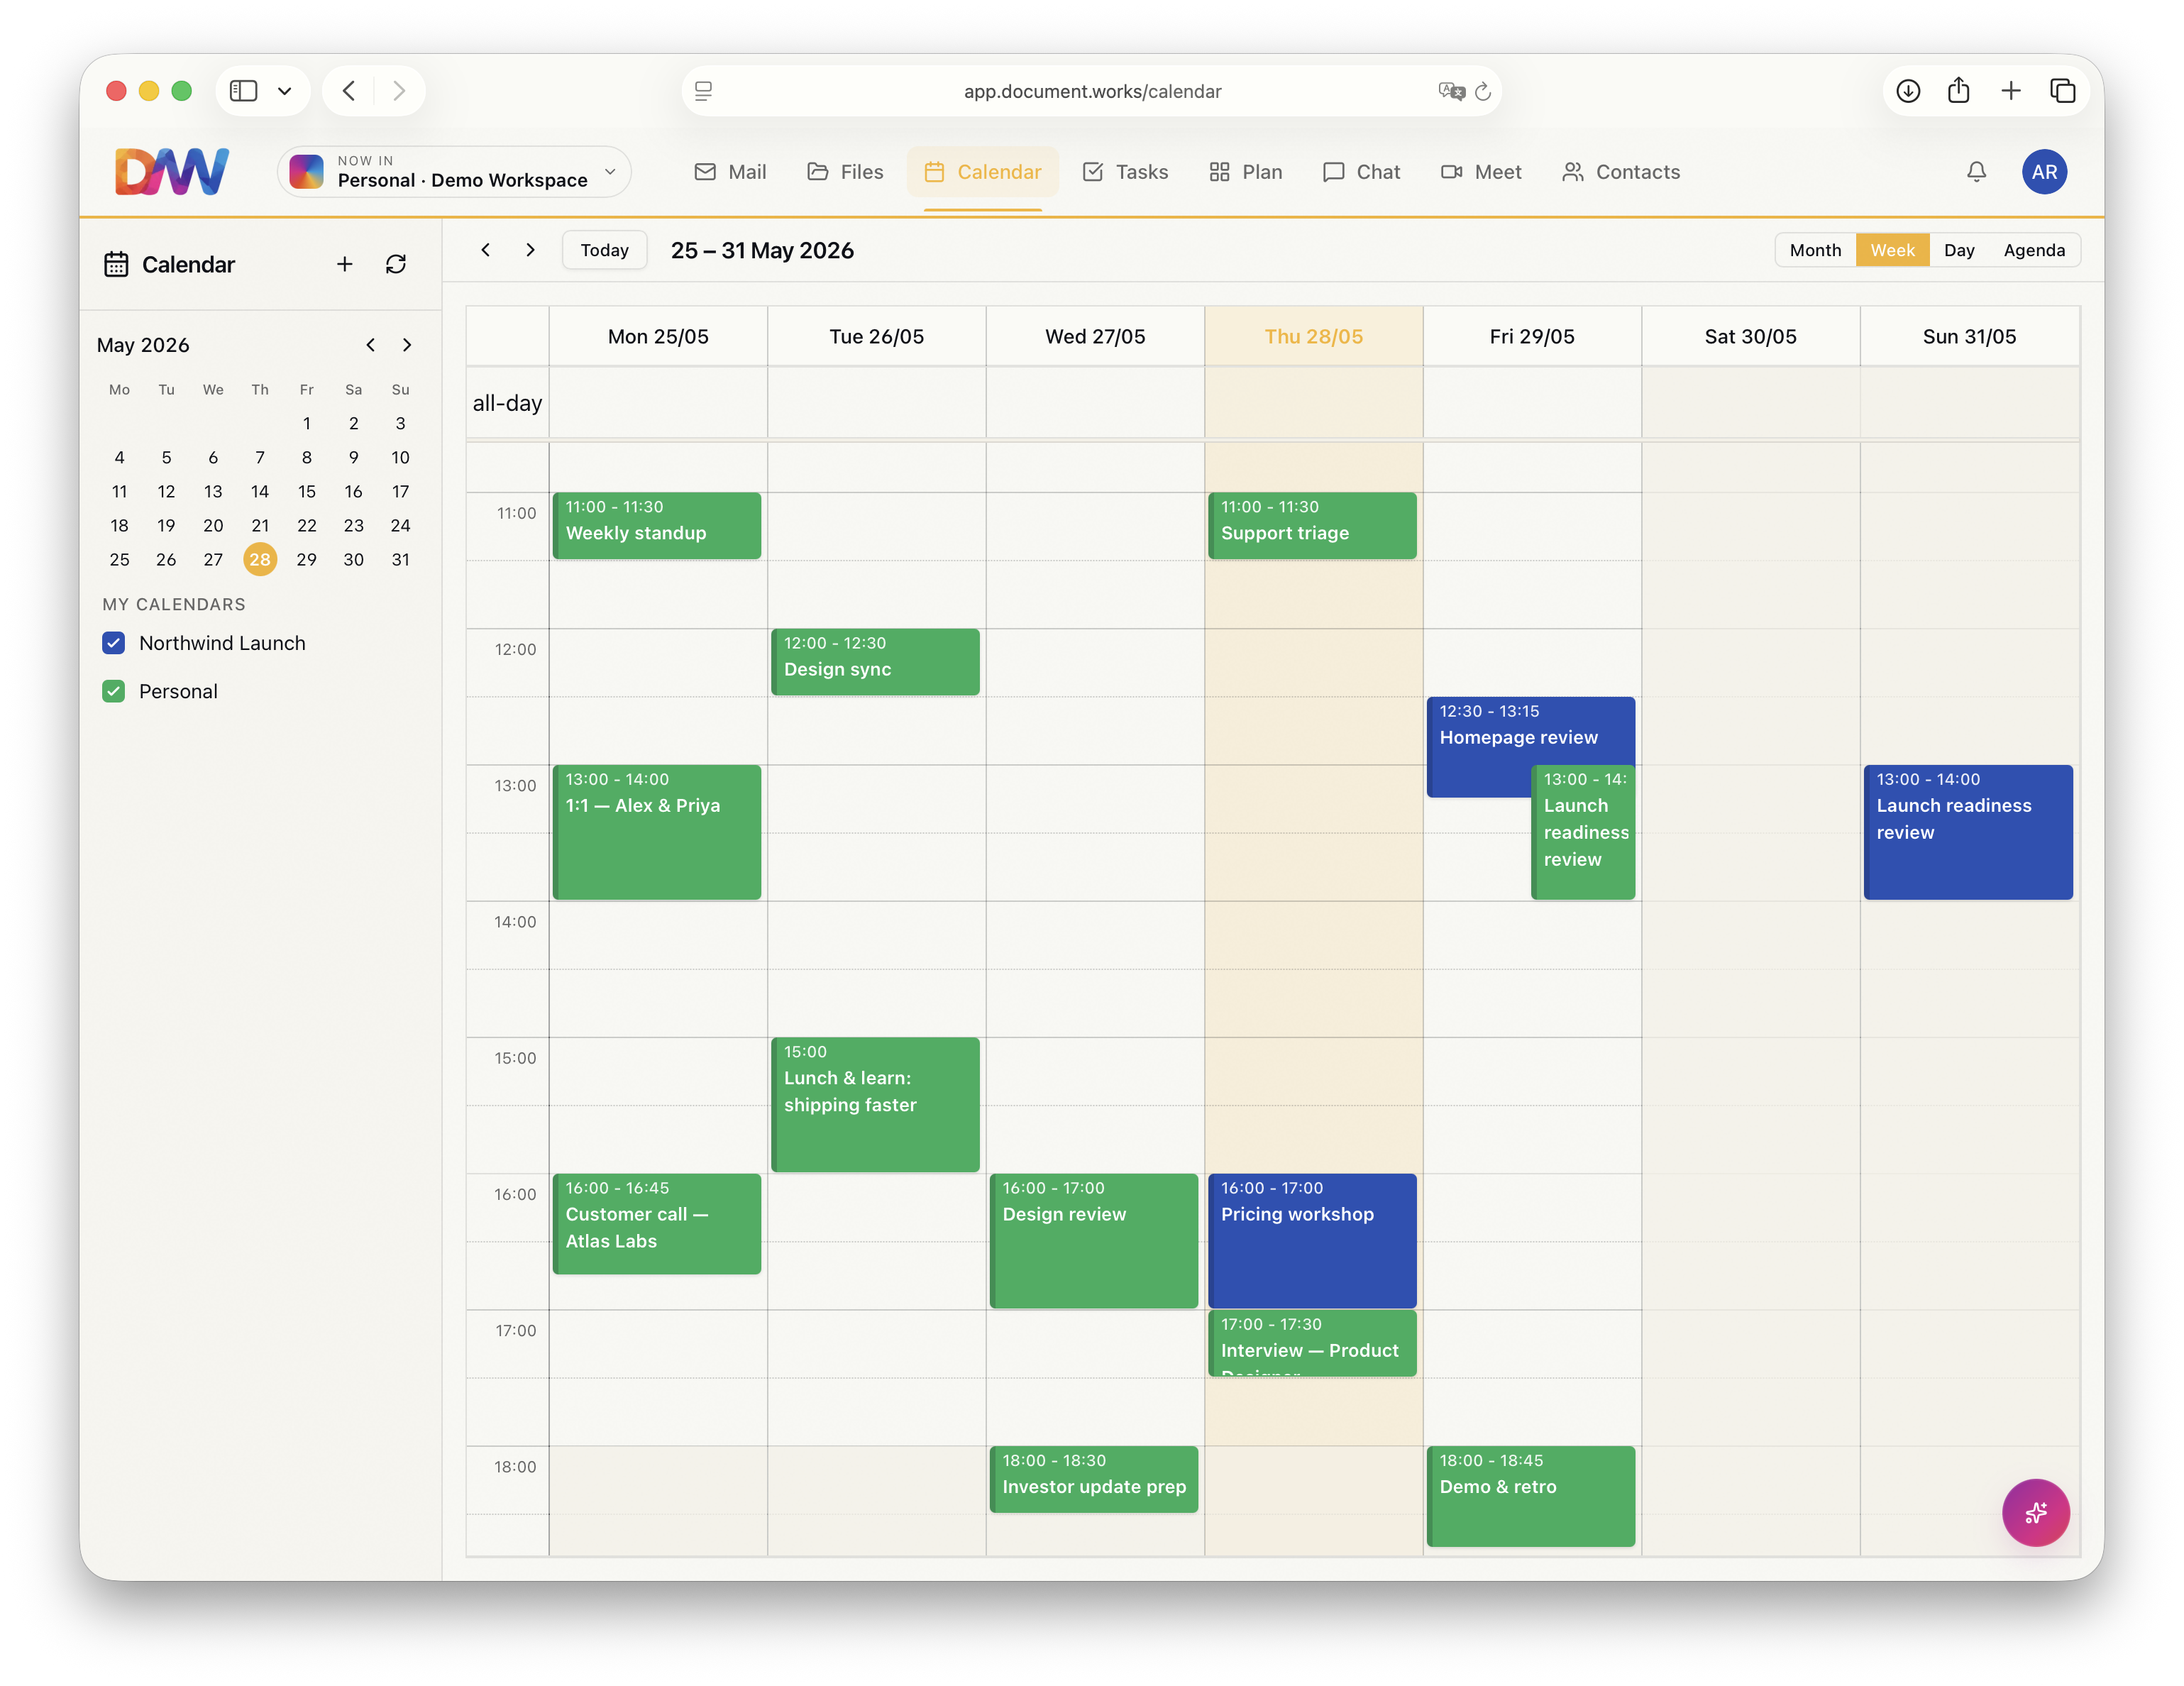Go to previous week

485,250
